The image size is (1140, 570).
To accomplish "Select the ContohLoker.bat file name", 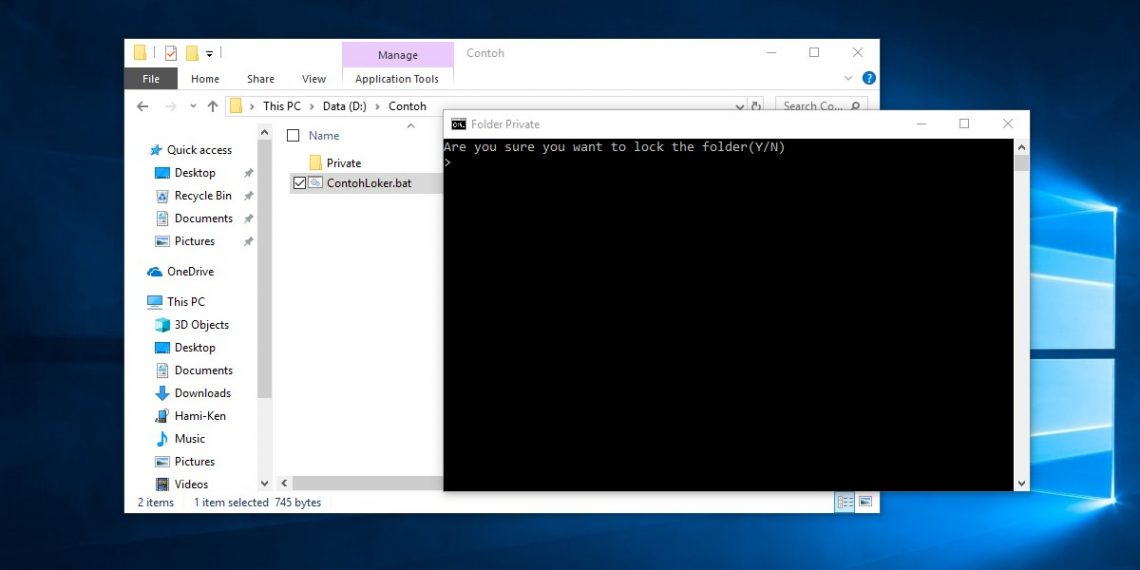I will tap(369, 183).
